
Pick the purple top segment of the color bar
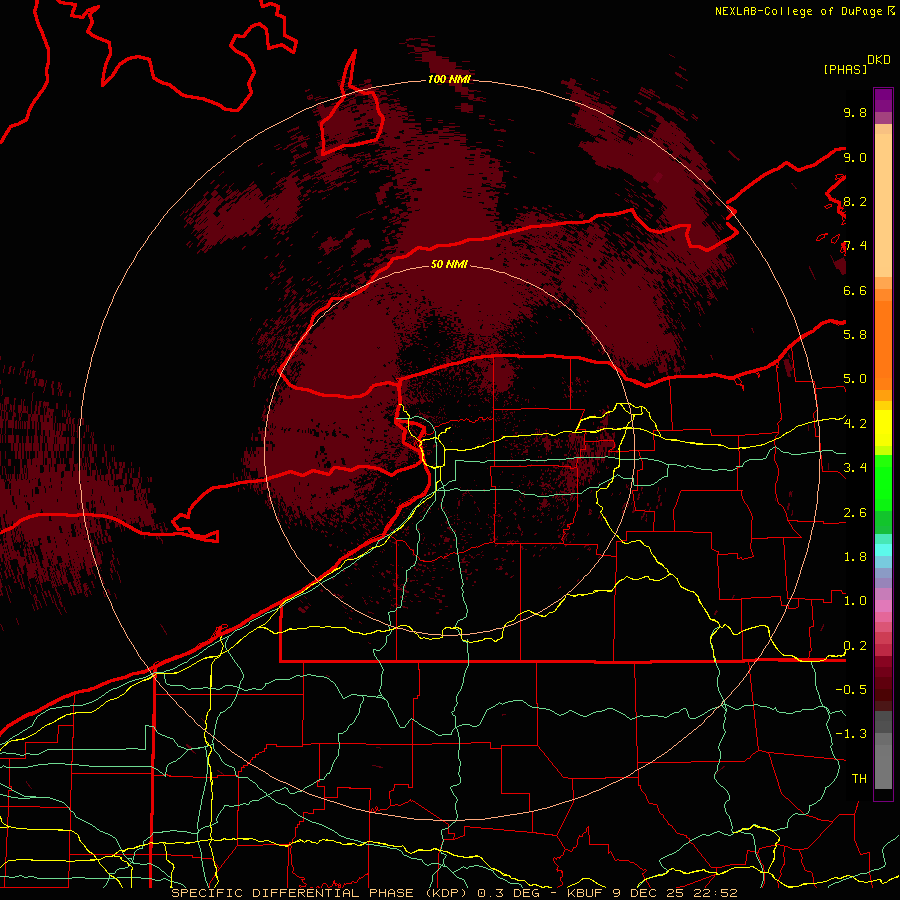coord(883,100)
